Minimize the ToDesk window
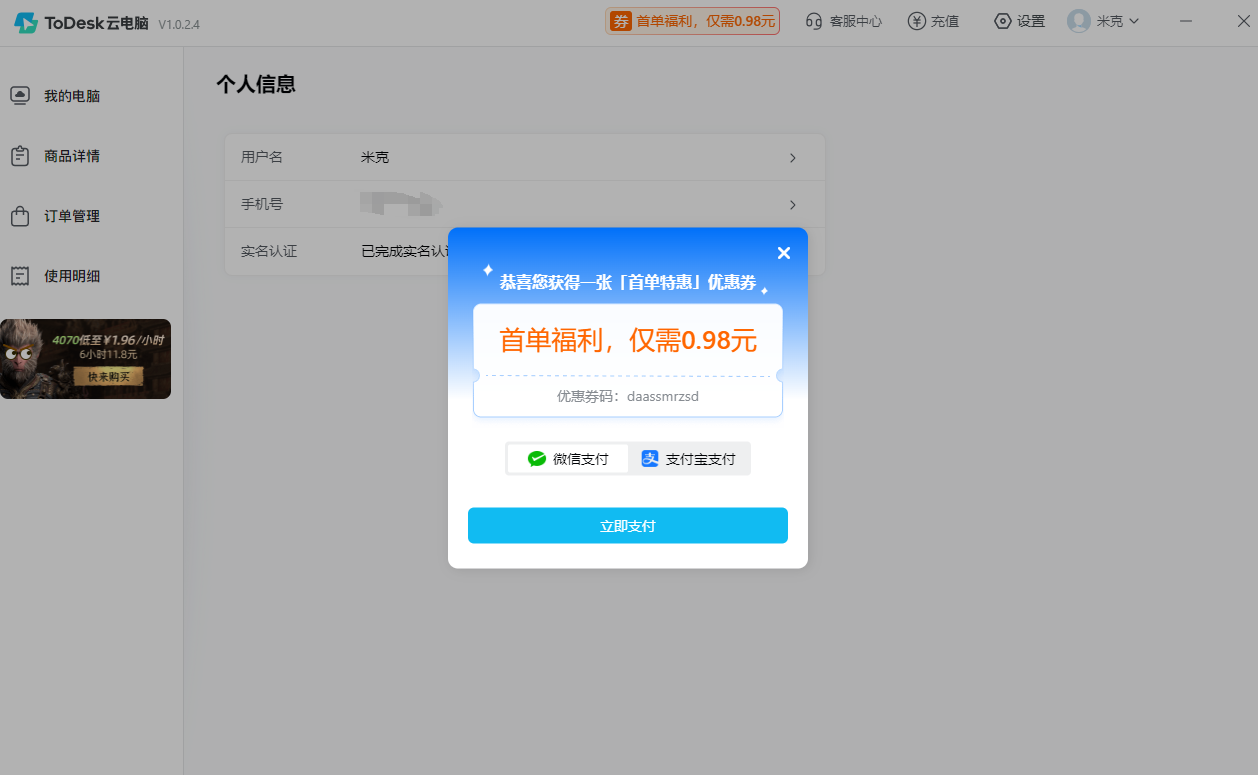 (x=1187, y=21)
